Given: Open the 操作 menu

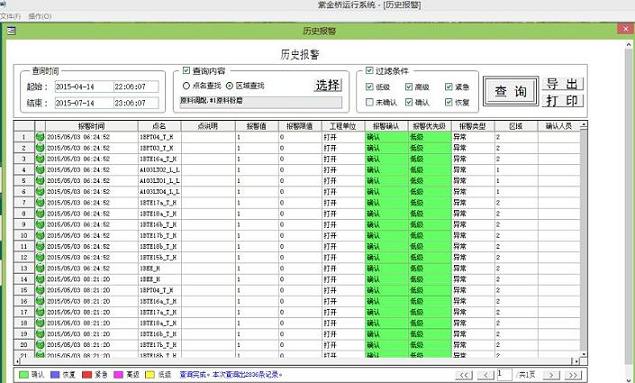Looking at the screenshot, I should tap(40, 16).
